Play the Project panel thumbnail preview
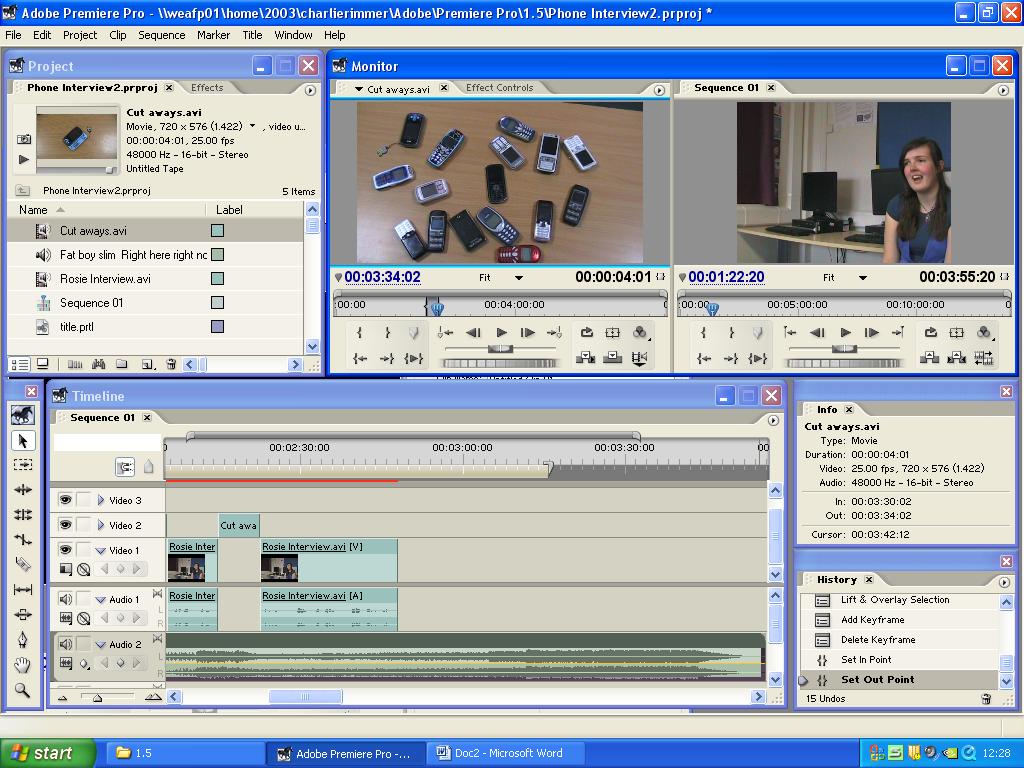This screenshot has width=1024, height=768. tap(24, 159)
